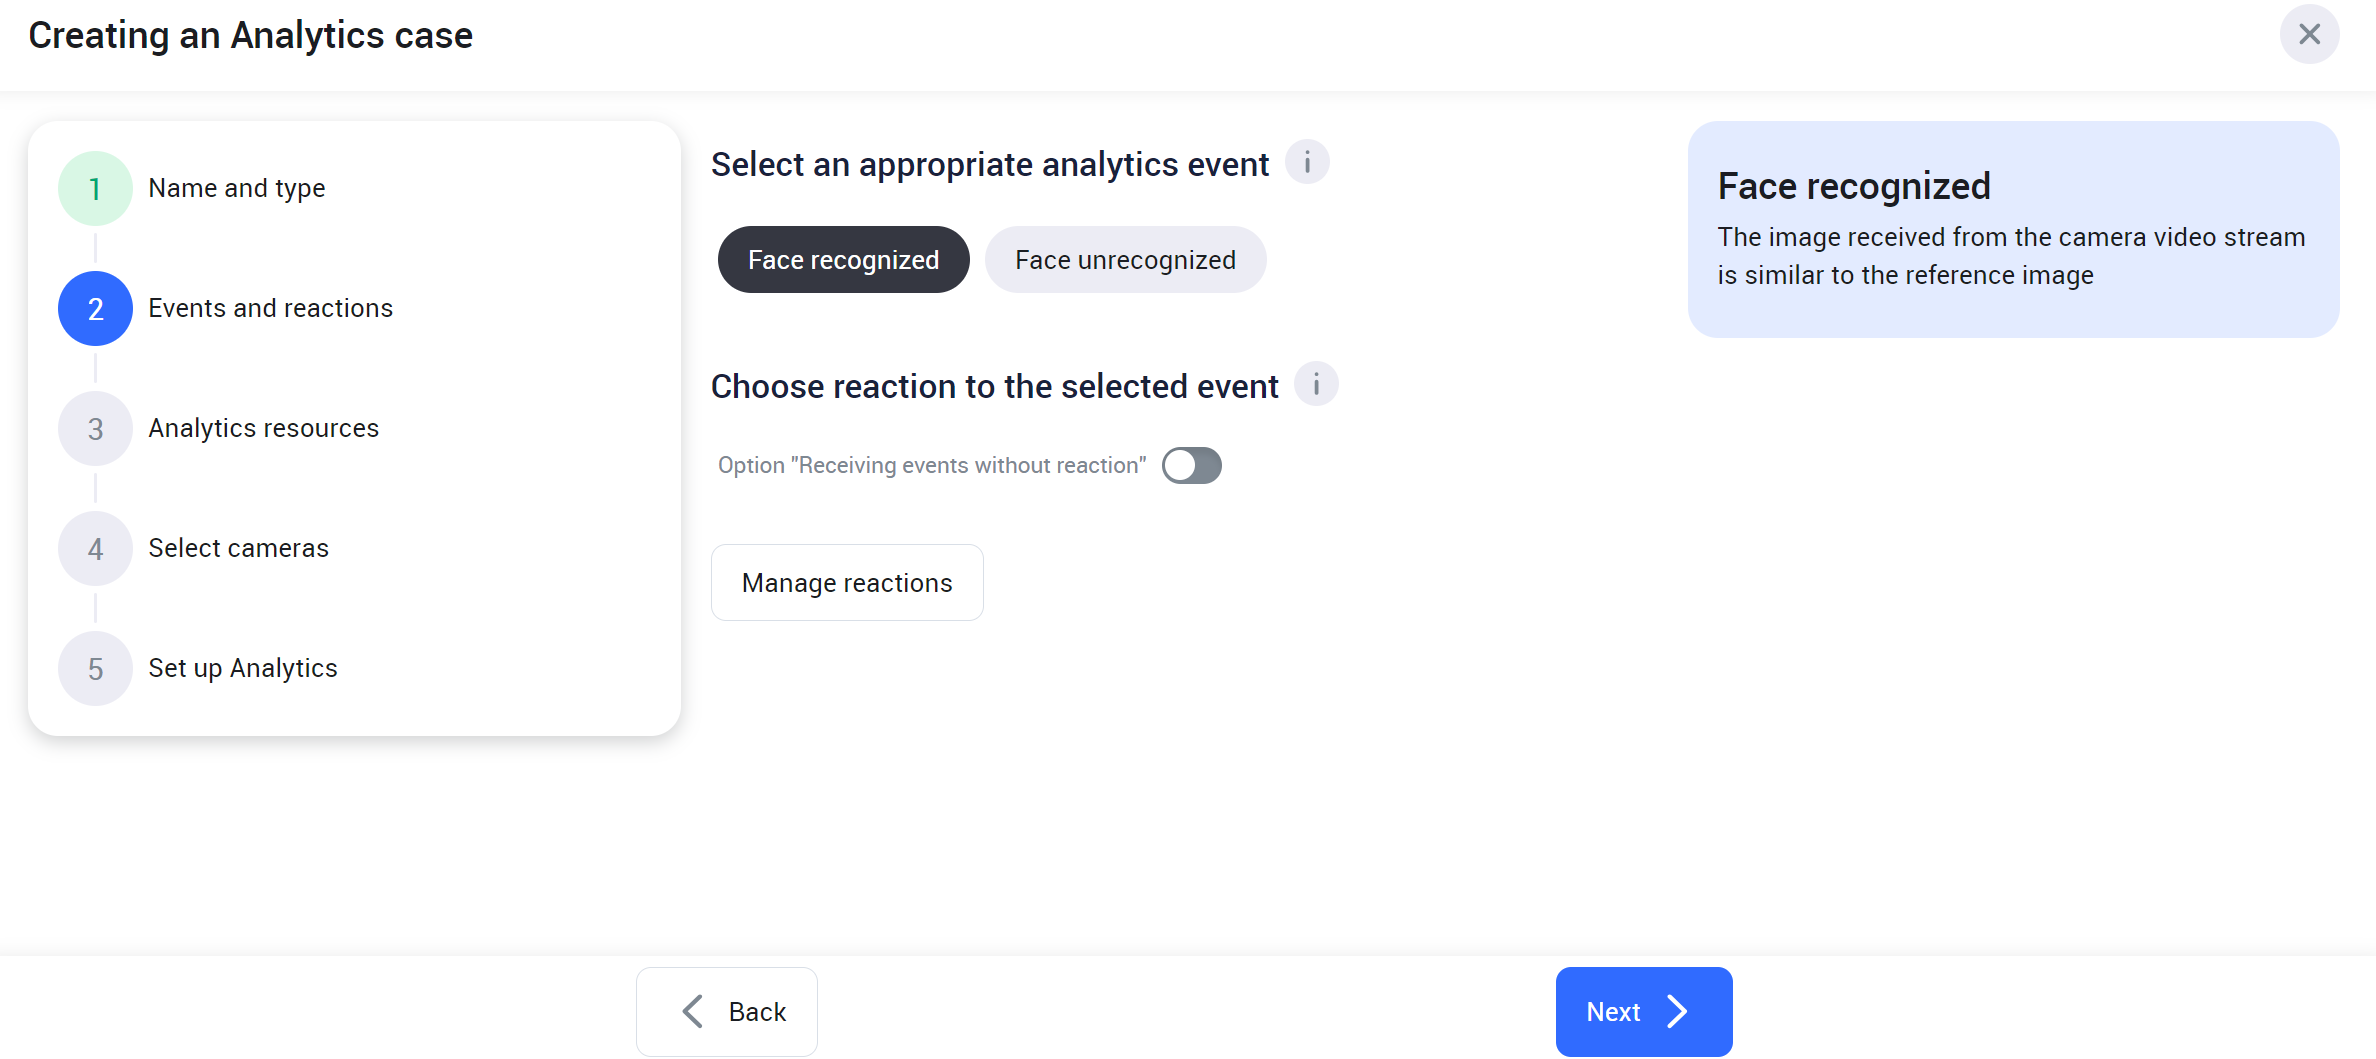Close the Analytics case dialog
The height and width of the screenshot is (1059, 2376).
pyautogui.click(x=2309, y=35)
